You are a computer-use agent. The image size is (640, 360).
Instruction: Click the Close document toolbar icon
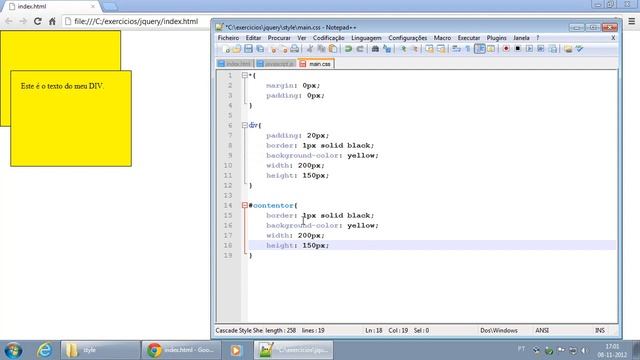273,49
